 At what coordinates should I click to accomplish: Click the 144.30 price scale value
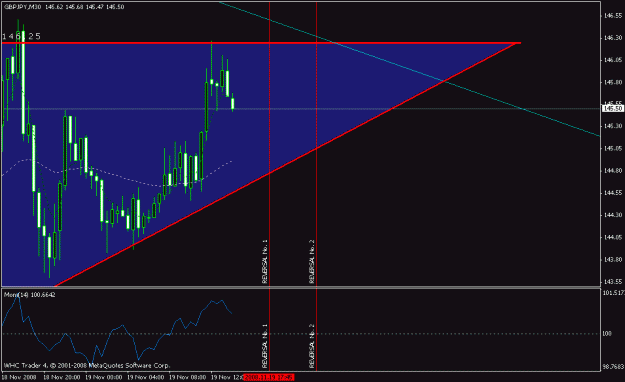(613, 215)
